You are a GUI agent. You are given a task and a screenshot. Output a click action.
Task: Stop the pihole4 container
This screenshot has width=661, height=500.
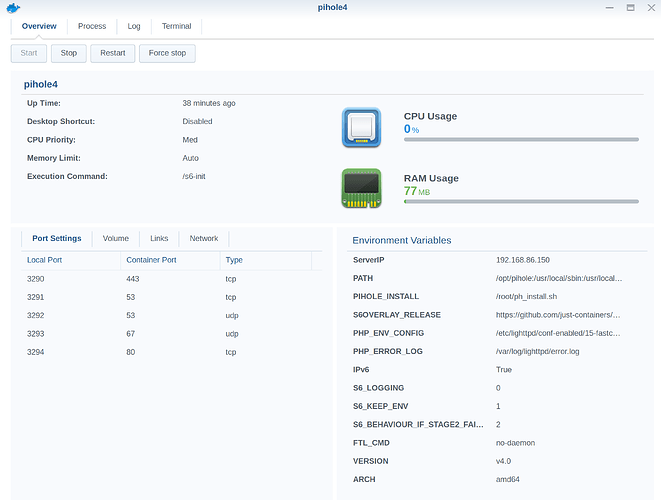tap(68, 53)
